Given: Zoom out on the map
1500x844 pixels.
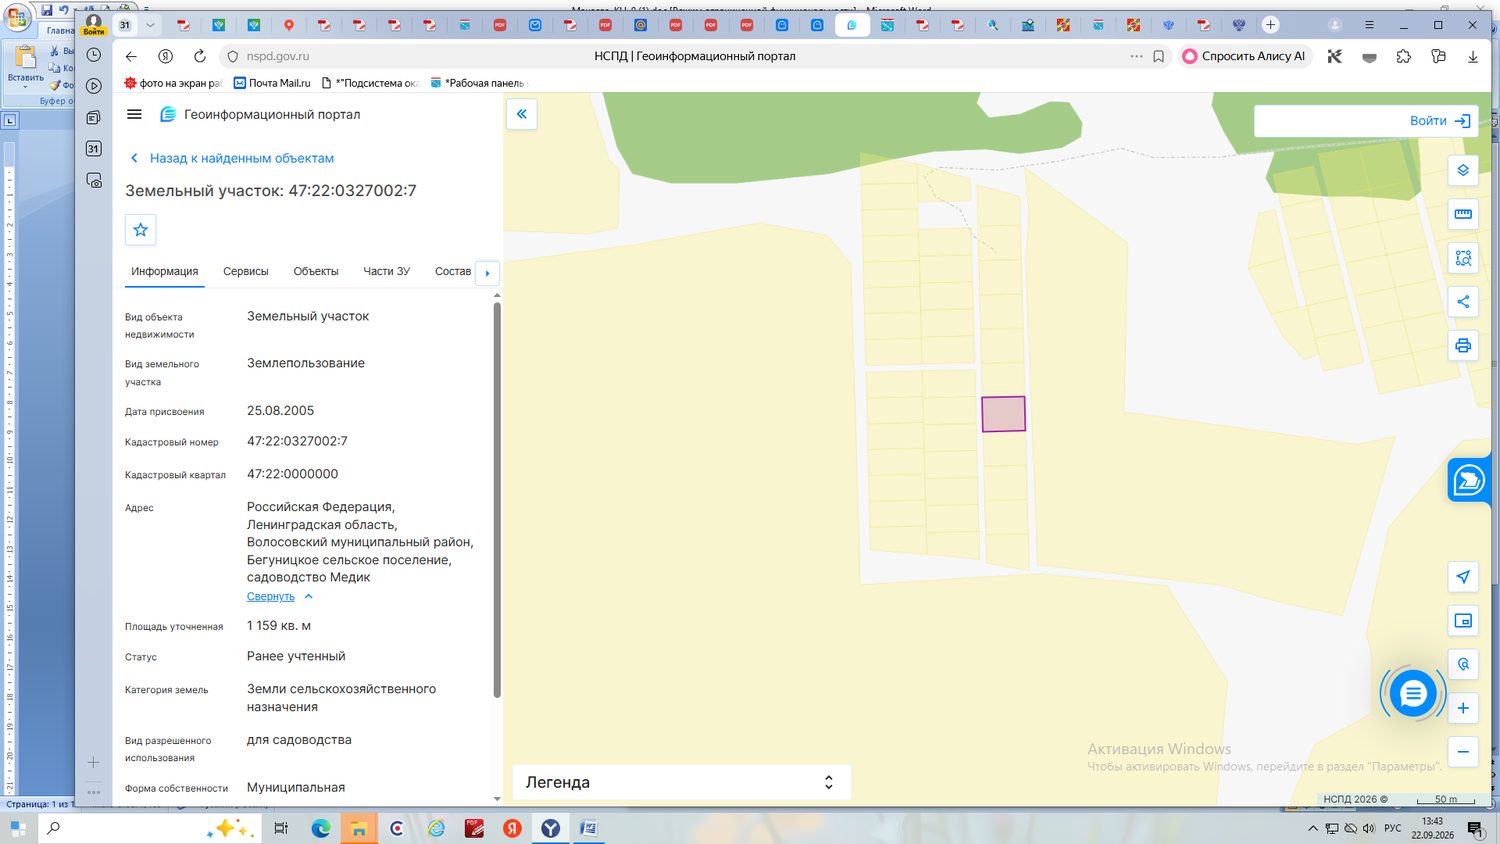Looking at the screenshot, I should (1463, 752).
